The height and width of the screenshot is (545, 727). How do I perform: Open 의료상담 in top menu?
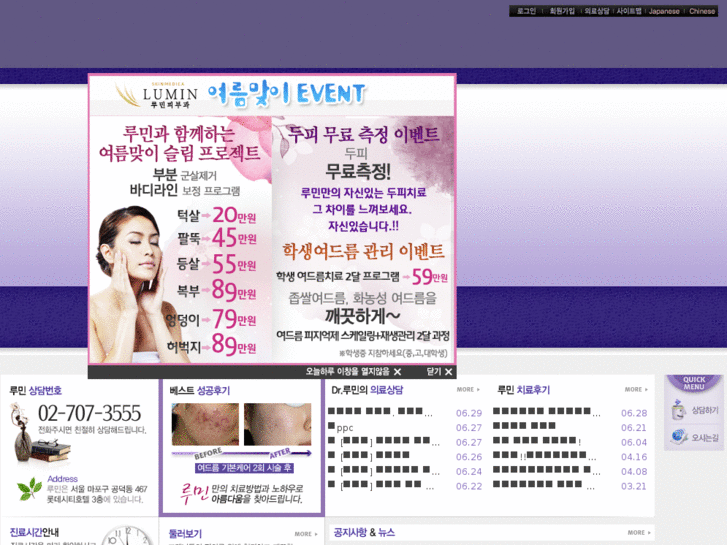pos(596,11)
